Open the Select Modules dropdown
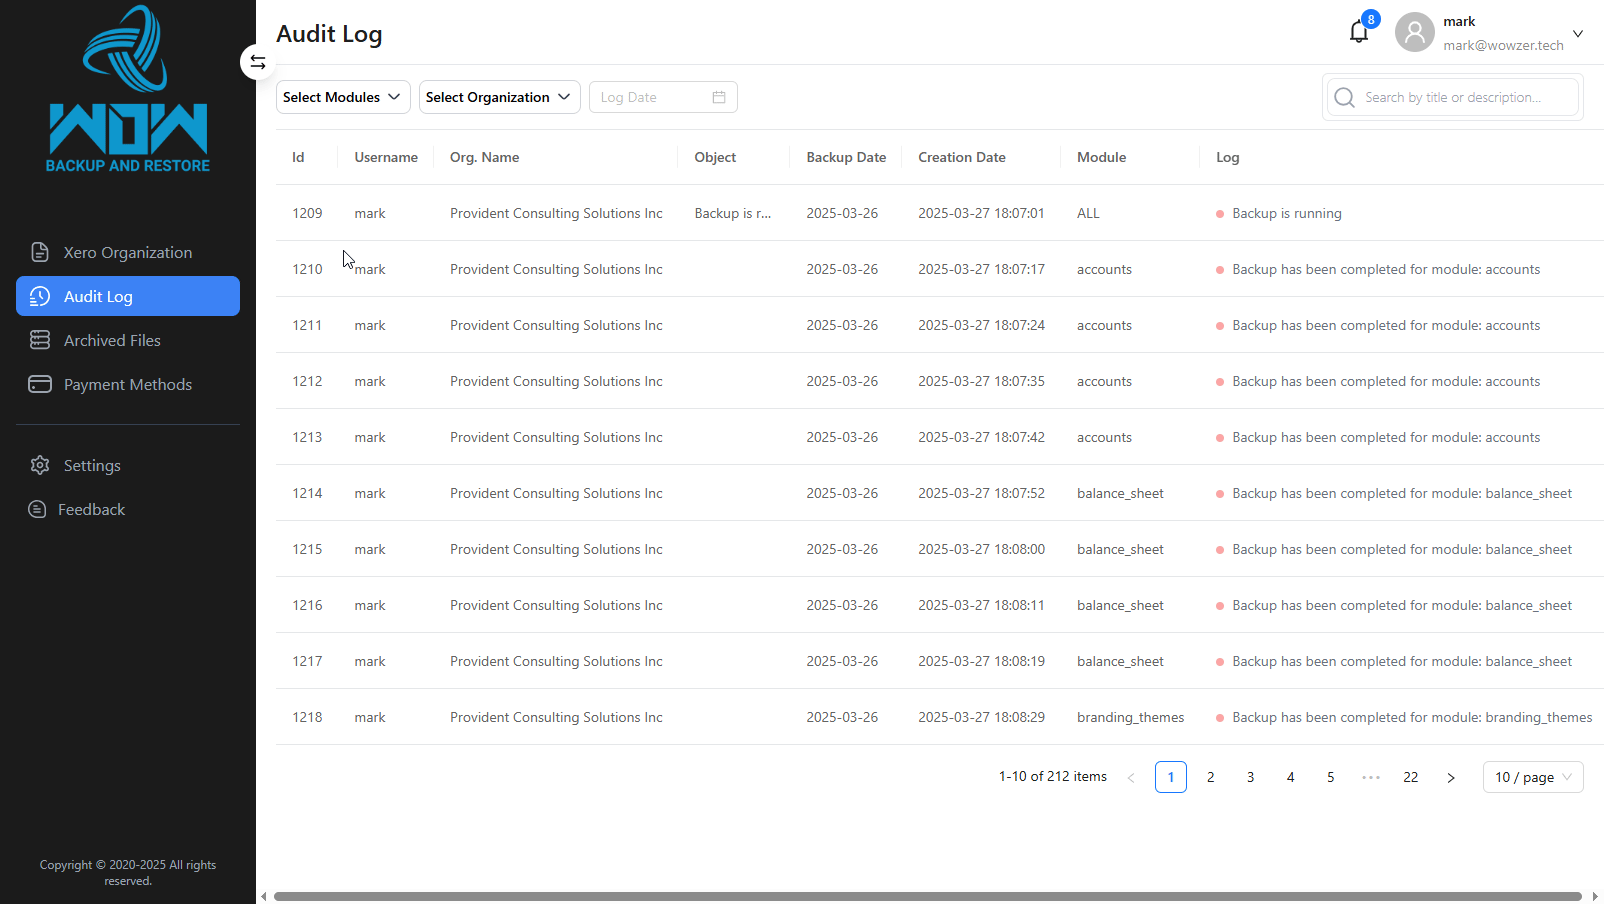The height and width of the screenshot is (904, 1604). click(x=342, y=97)
